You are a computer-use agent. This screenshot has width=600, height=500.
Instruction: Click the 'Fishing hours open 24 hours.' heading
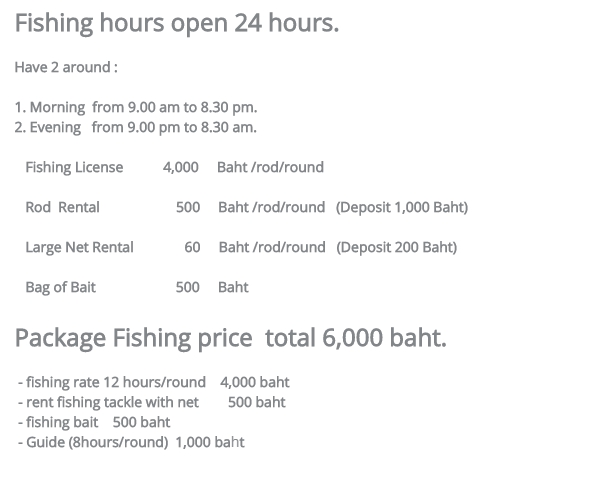pyautogui.click(x=177, y=23)
